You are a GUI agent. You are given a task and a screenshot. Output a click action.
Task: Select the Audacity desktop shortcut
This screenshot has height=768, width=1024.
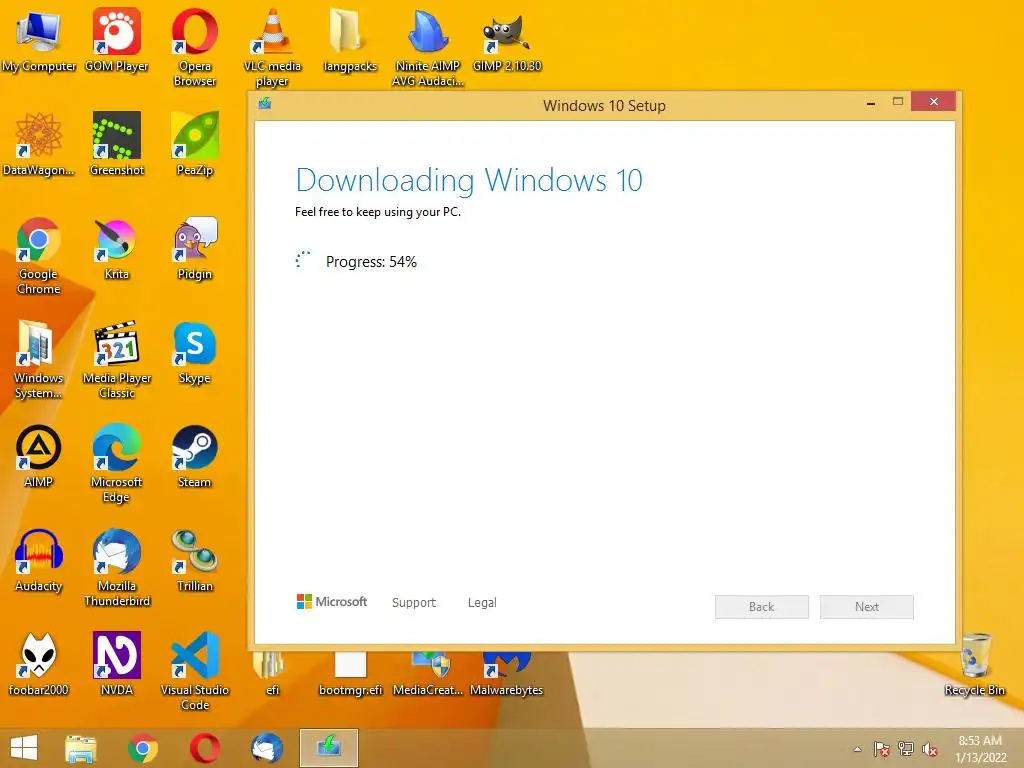39,560
